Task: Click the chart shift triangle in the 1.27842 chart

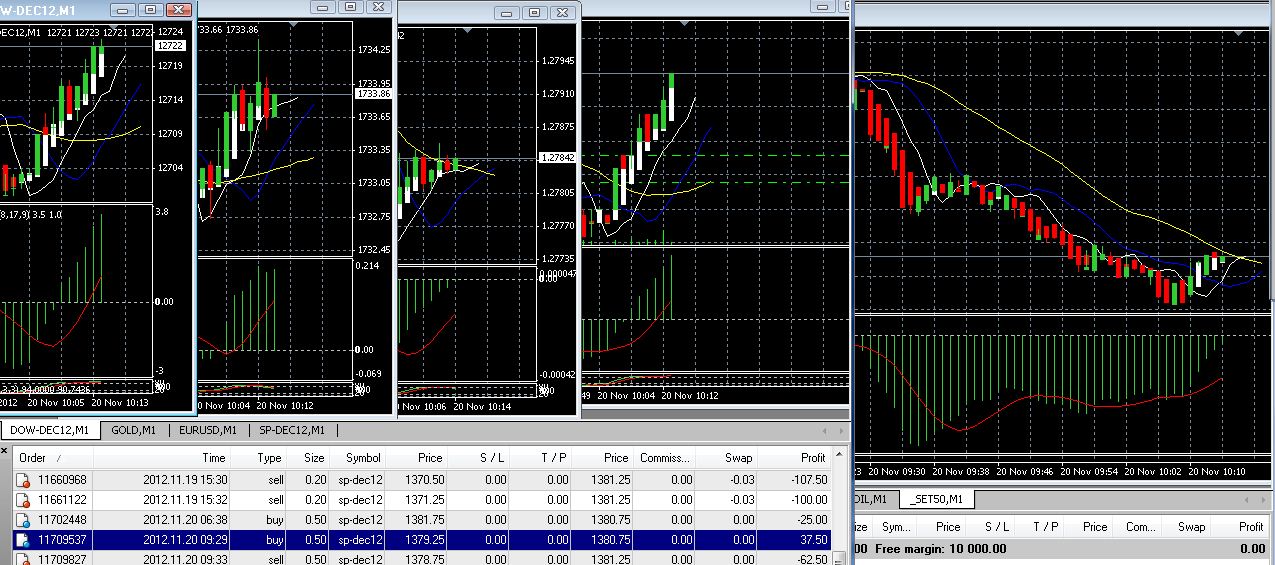Action: 465,30
